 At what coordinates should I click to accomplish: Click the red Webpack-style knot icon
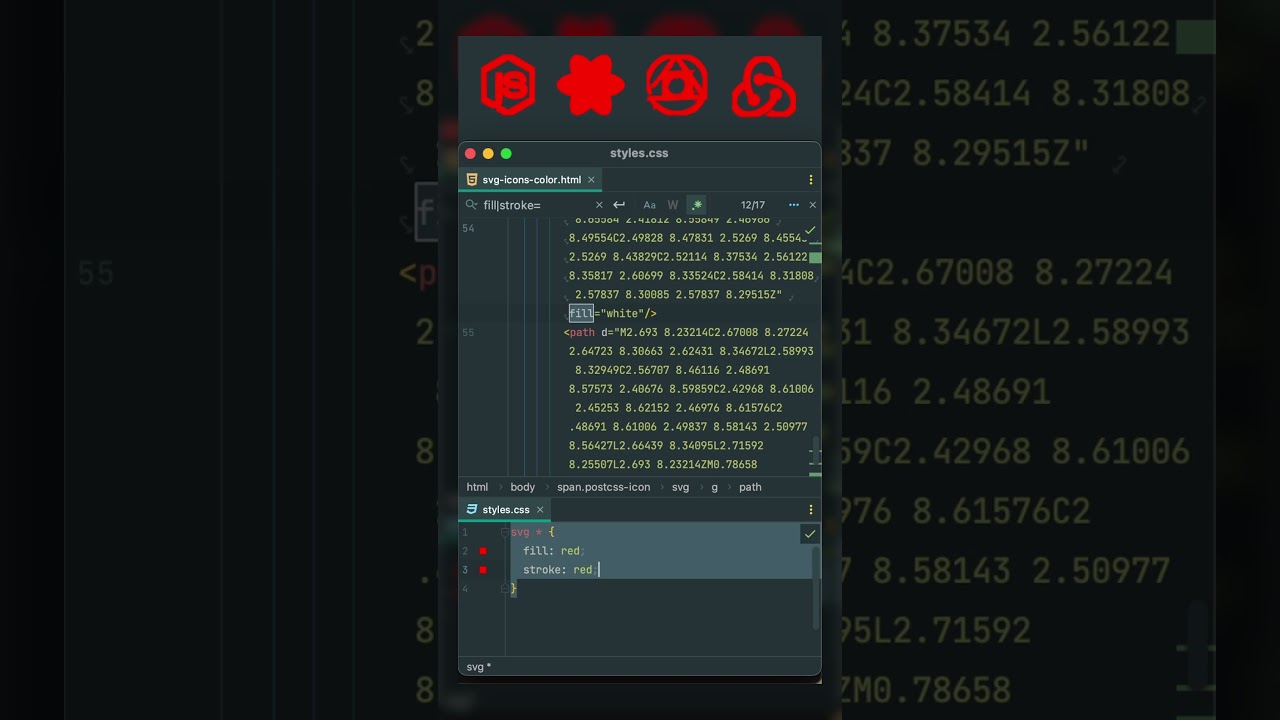pyautogui.click(x=763, y=87)
